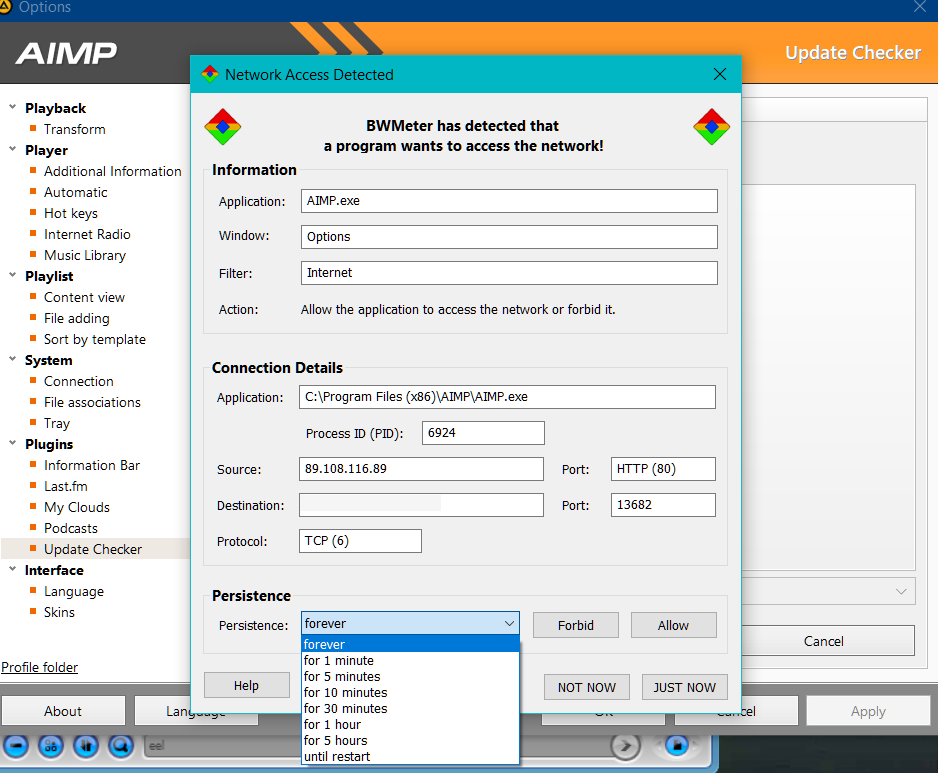938x773 pixels.
Task: Collapse the Player tree section
Action: (x=13, y=149)
